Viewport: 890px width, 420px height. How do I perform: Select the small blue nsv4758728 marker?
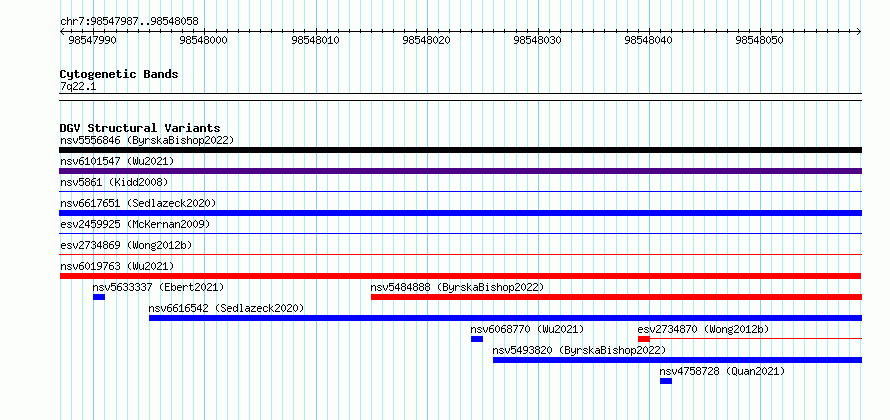pos(666,381)
